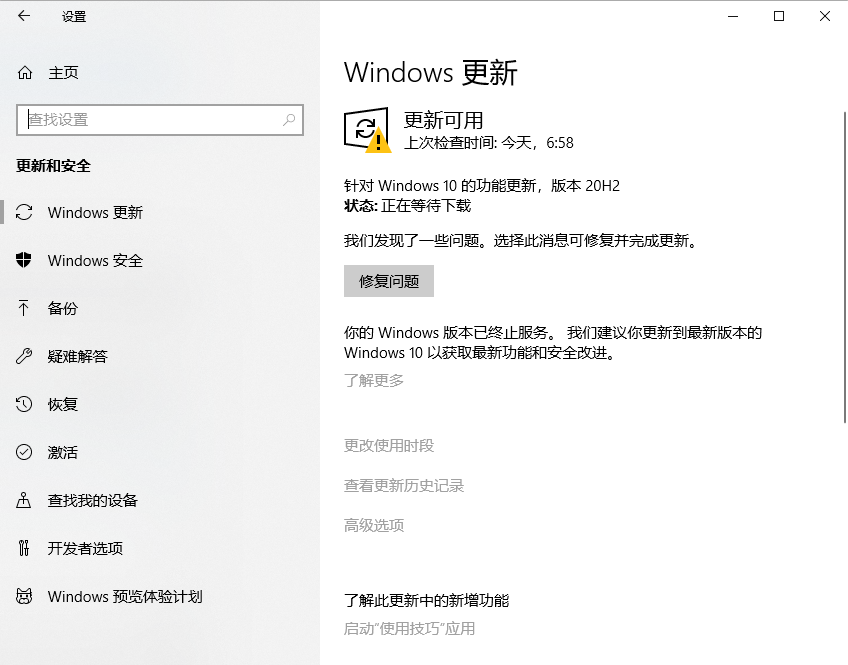Click the 修复问题 button
848x665 pixels.
point(389,281)
